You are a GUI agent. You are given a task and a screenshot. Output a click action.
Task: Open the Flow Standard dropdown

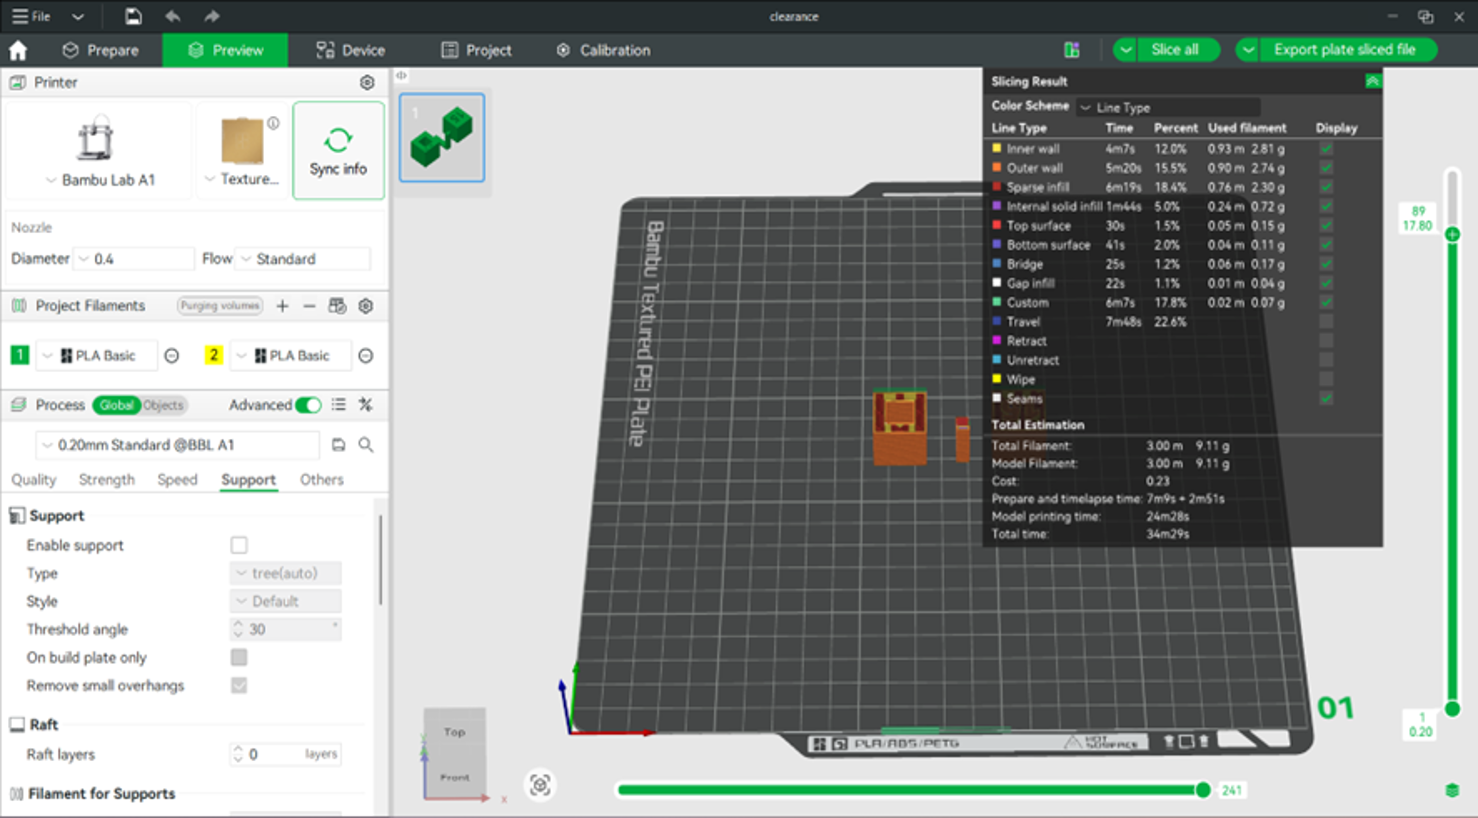click(x=303, y=259)
